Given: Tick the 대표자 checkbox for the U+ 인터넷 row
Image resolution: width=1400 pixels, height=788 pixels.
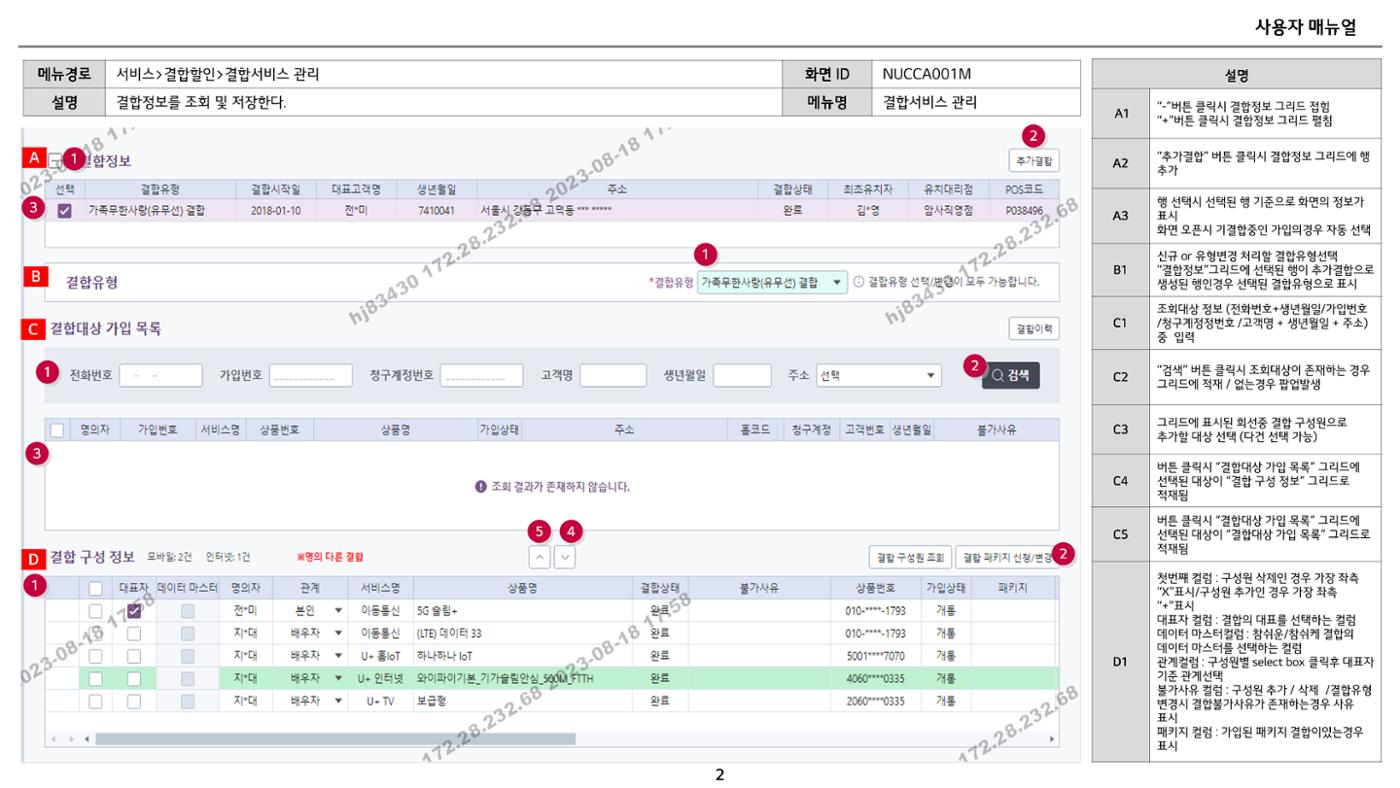Looking at the screenshot, I should pyautogui.click(x=133, y=678).
